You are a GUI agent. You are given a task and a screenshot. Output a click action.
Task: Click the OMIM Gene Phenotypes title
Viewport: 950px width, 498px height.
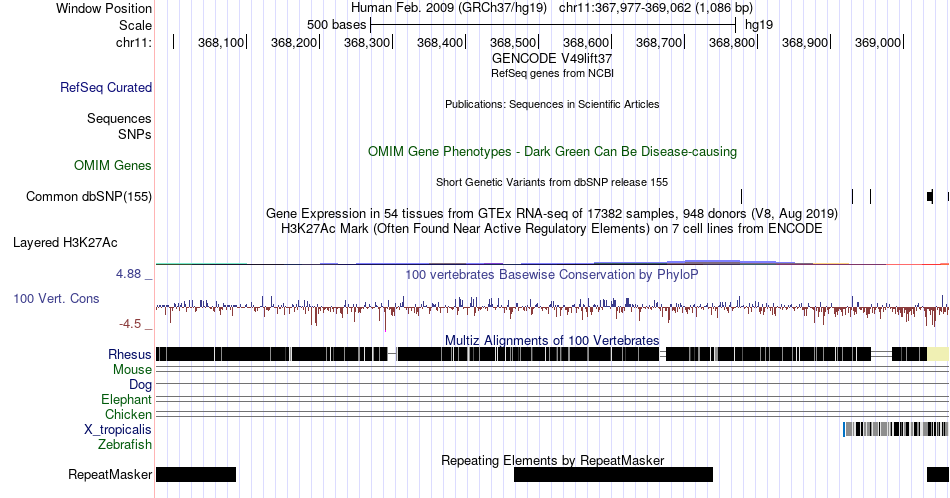[x=552, y=151]
